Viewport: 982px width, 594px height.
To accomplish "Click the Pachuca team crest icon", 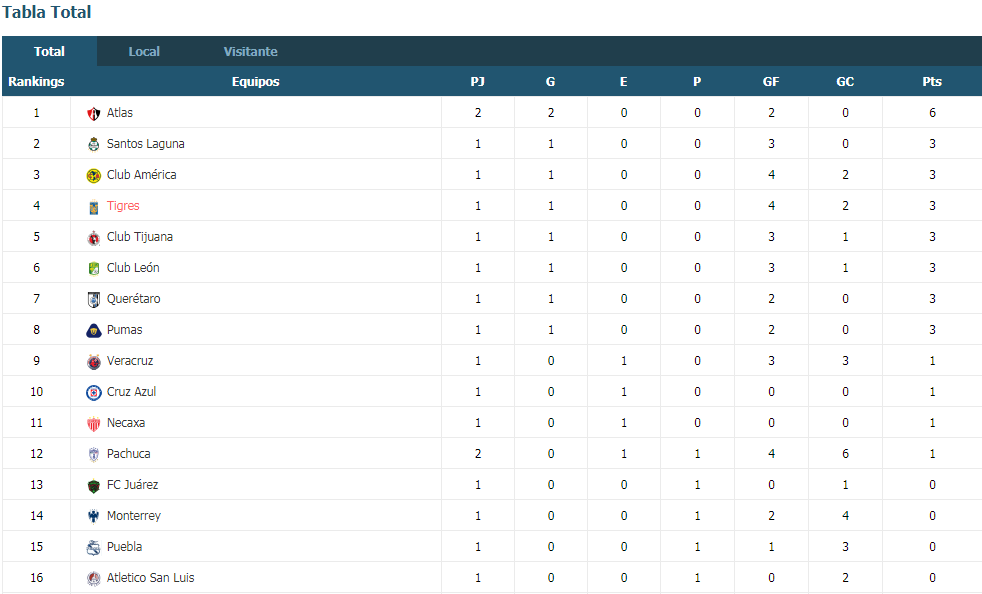I will coord(93,454).
